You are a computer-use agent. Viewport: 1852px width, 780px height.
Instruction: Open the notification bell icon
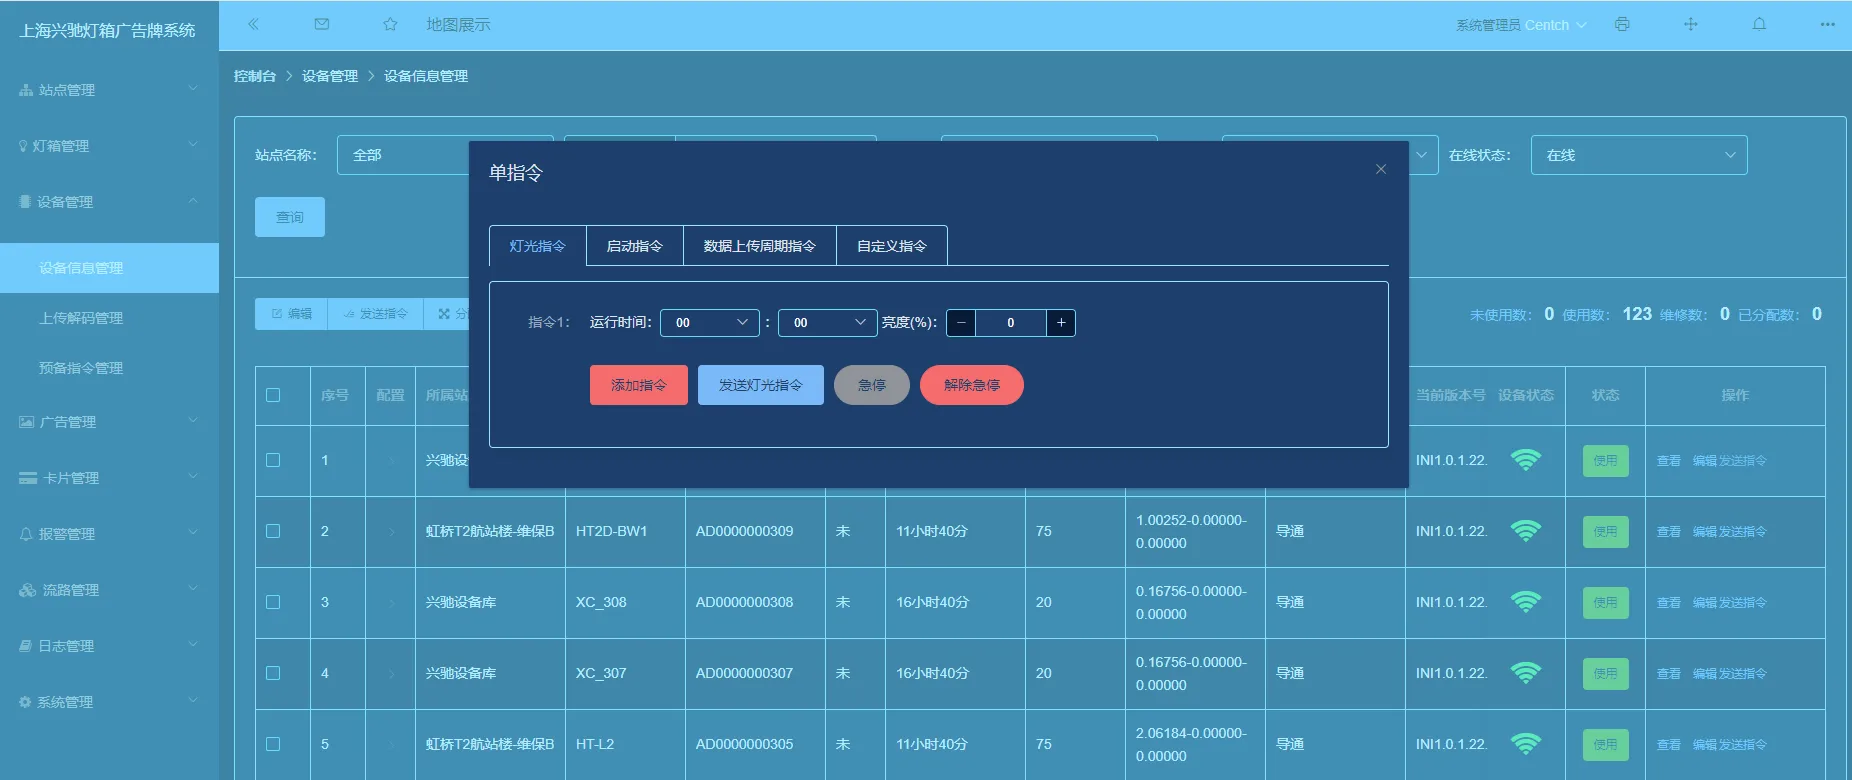pos(1759,24)
